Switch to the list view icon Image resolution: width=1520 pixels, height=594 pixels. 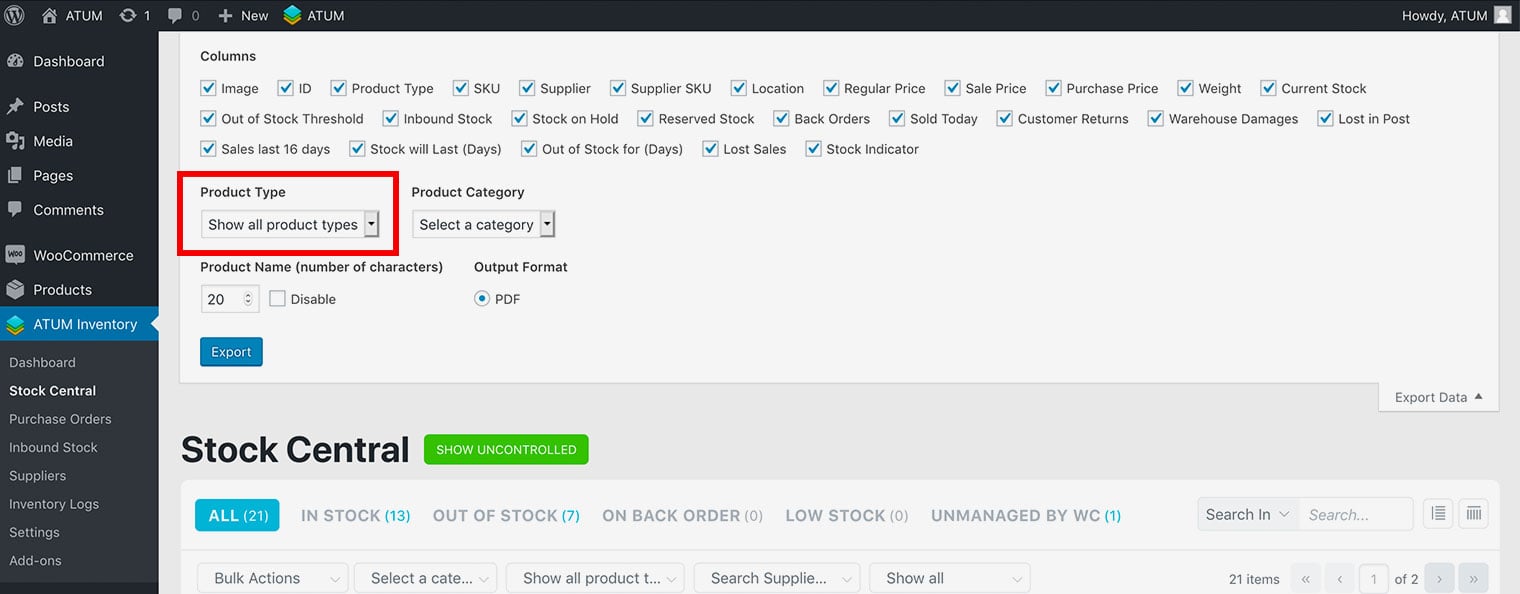(x=1438, y=514)
